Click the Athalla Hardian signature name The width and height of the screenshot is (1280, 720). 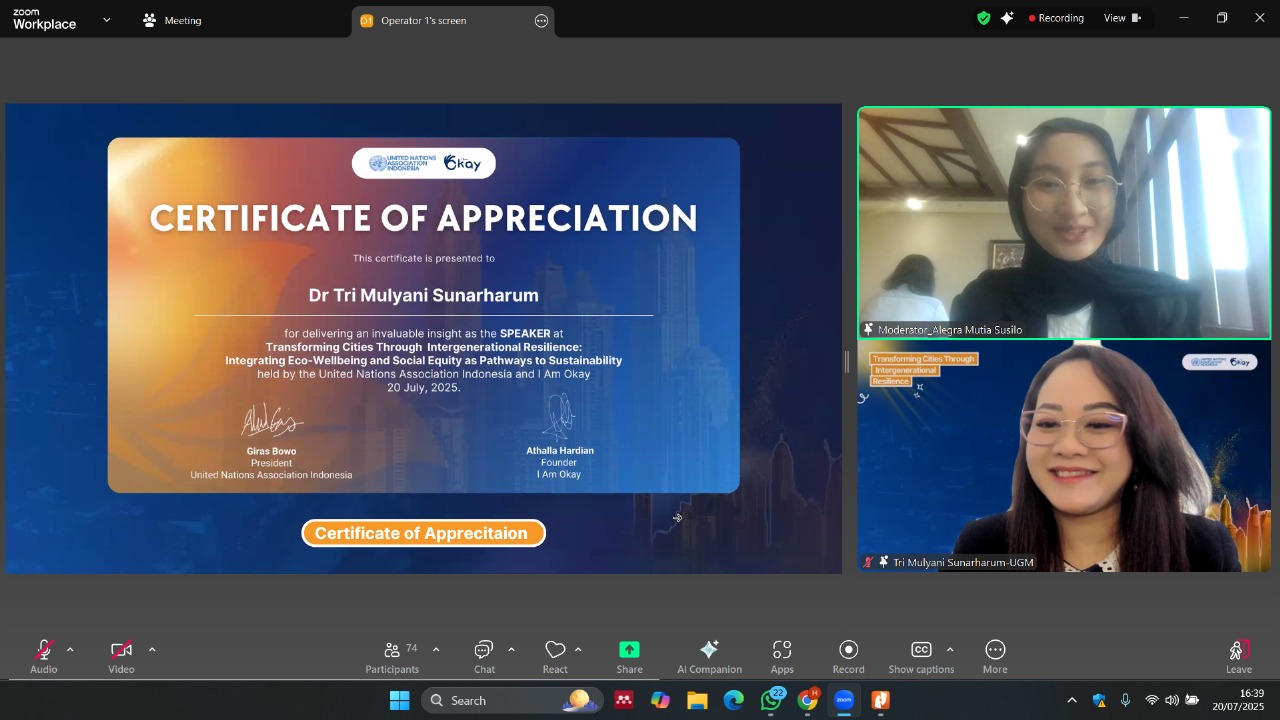pos(560,450)
